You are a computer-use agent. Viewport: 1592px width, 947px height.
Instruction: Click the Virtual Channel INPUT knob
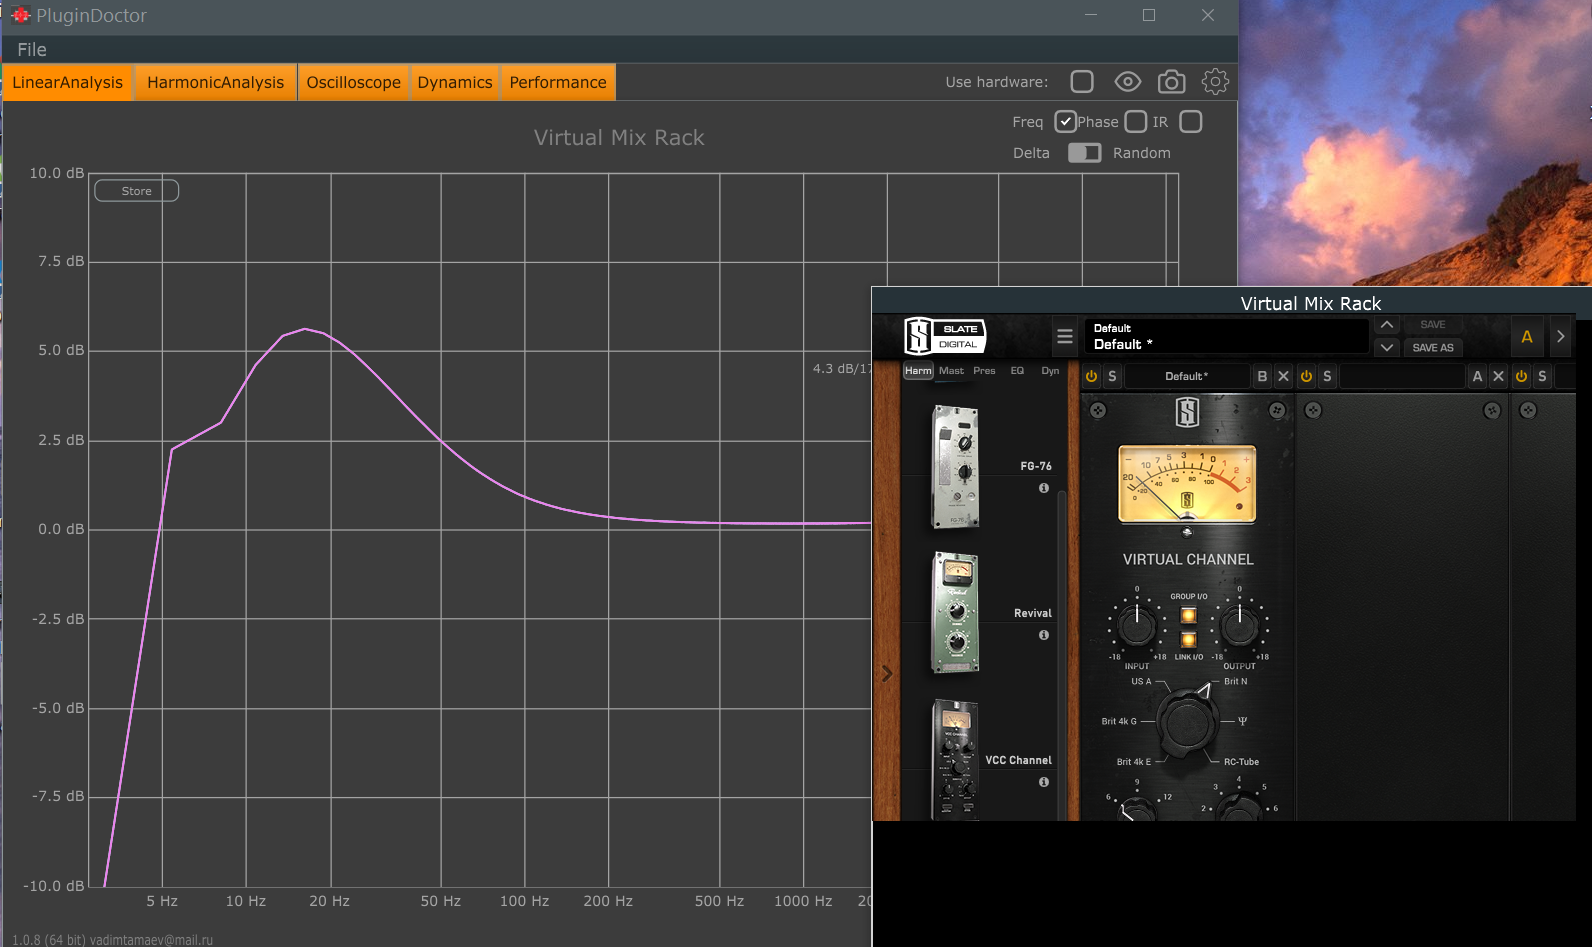1137,625
